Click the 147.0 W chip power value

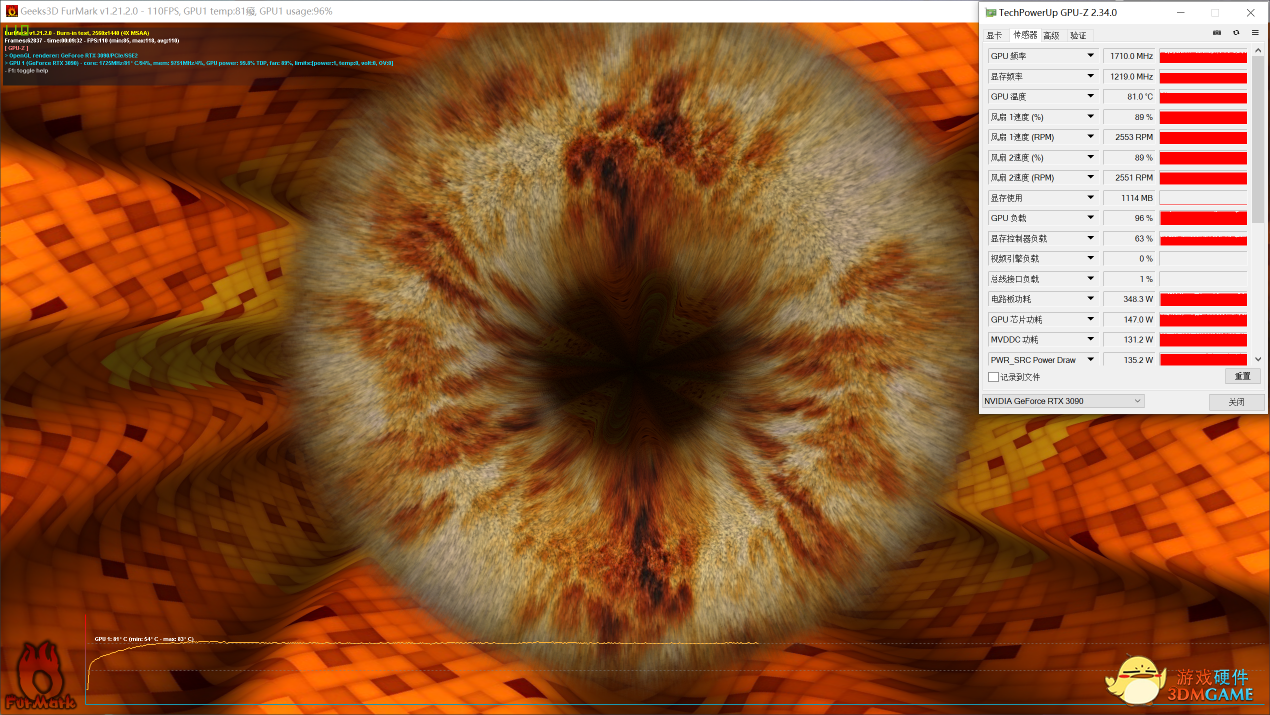tap(1129, 319)
